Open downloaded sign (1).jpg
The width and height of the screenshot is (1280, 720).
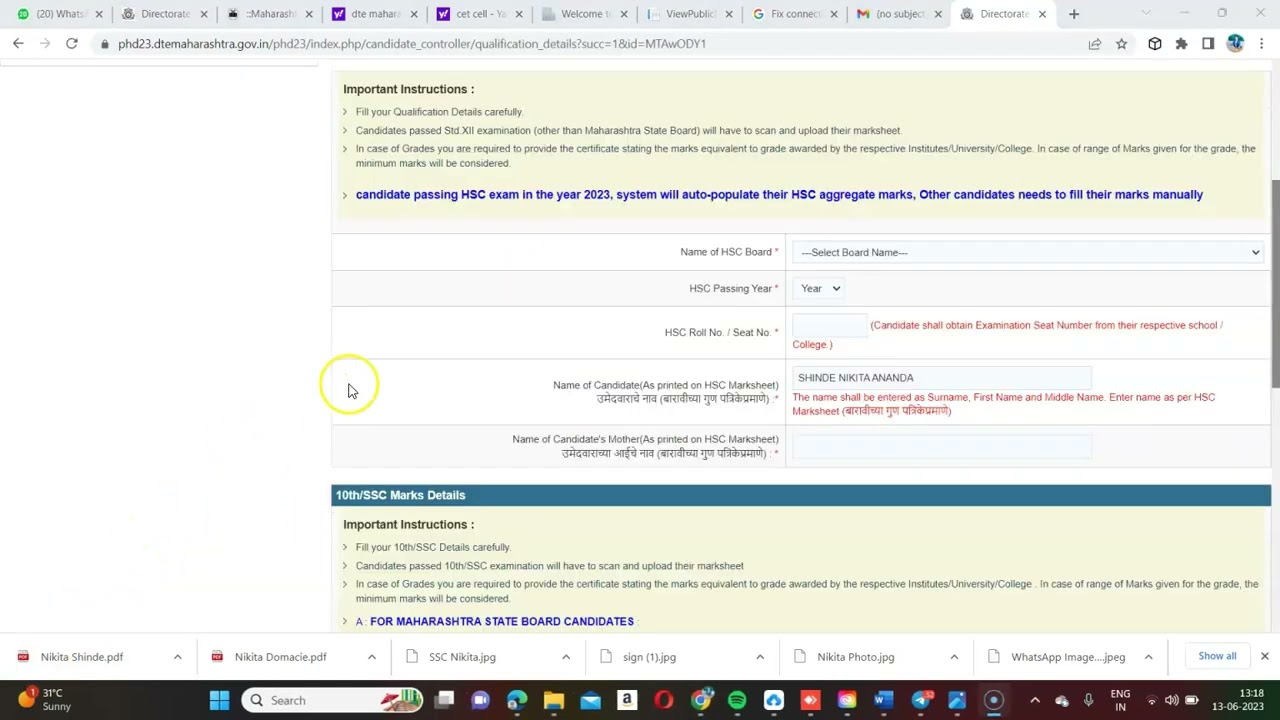(x=649, y=657)
